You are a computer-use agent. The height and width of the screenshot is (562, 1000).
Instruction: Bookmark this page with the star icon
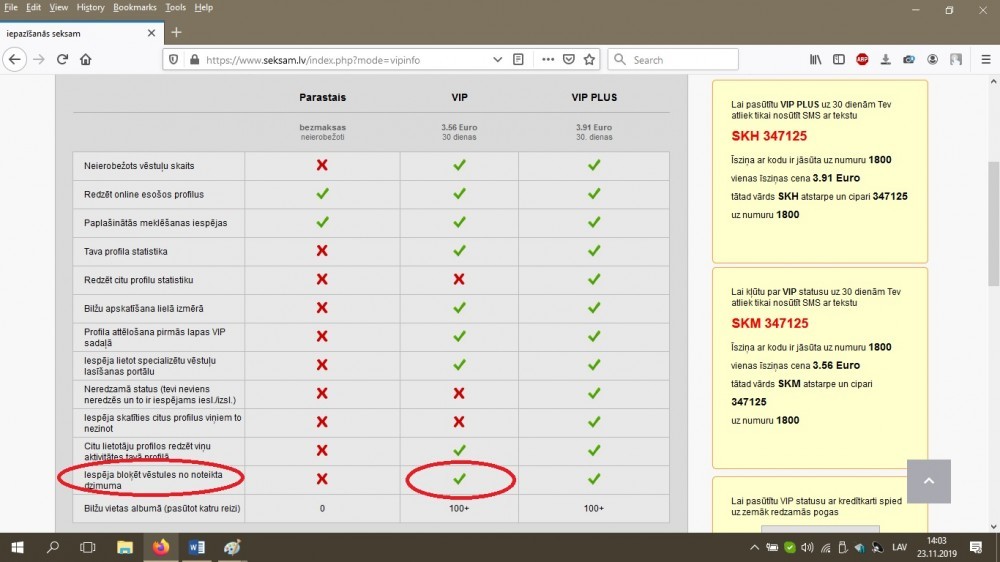point(590,59)
